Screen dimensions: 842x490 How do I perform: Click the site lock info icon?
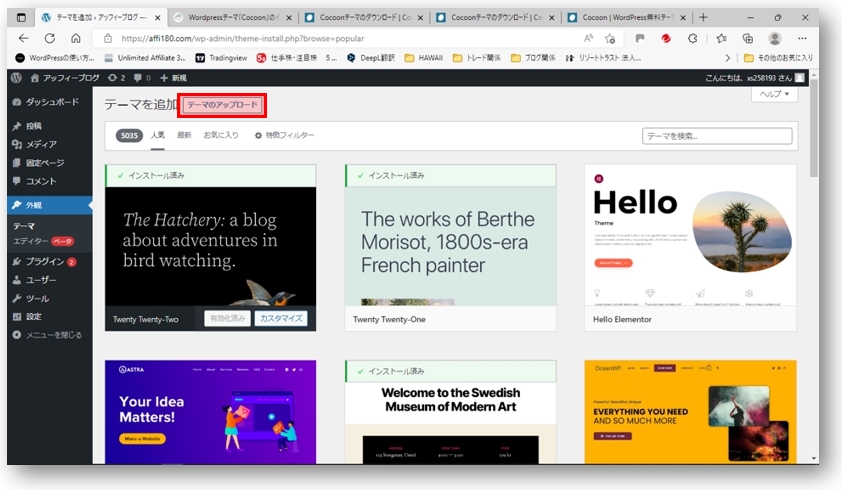(x=108, y=38)
